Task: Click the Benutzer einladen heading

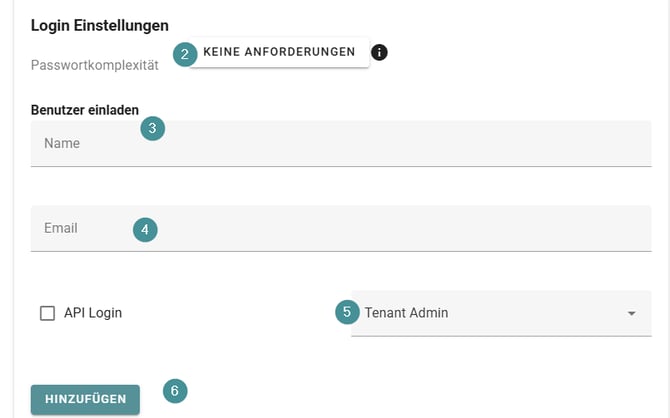Action: [85, 110]
